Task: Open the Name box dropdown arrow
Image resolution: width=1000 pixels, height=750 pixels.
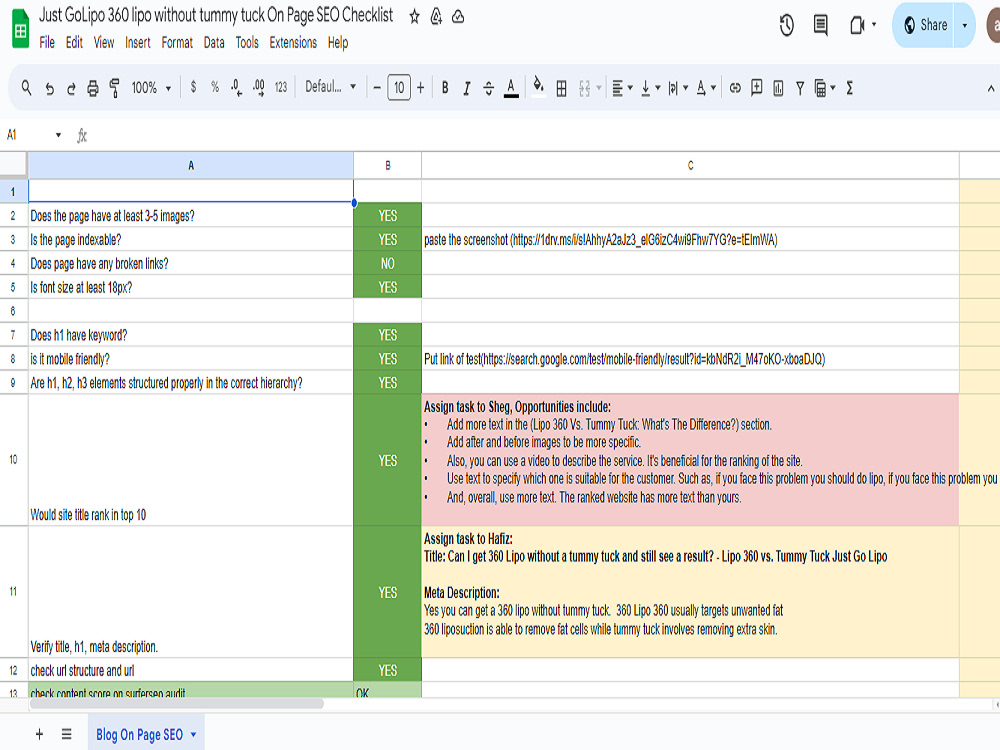Action: pos(58,135)
